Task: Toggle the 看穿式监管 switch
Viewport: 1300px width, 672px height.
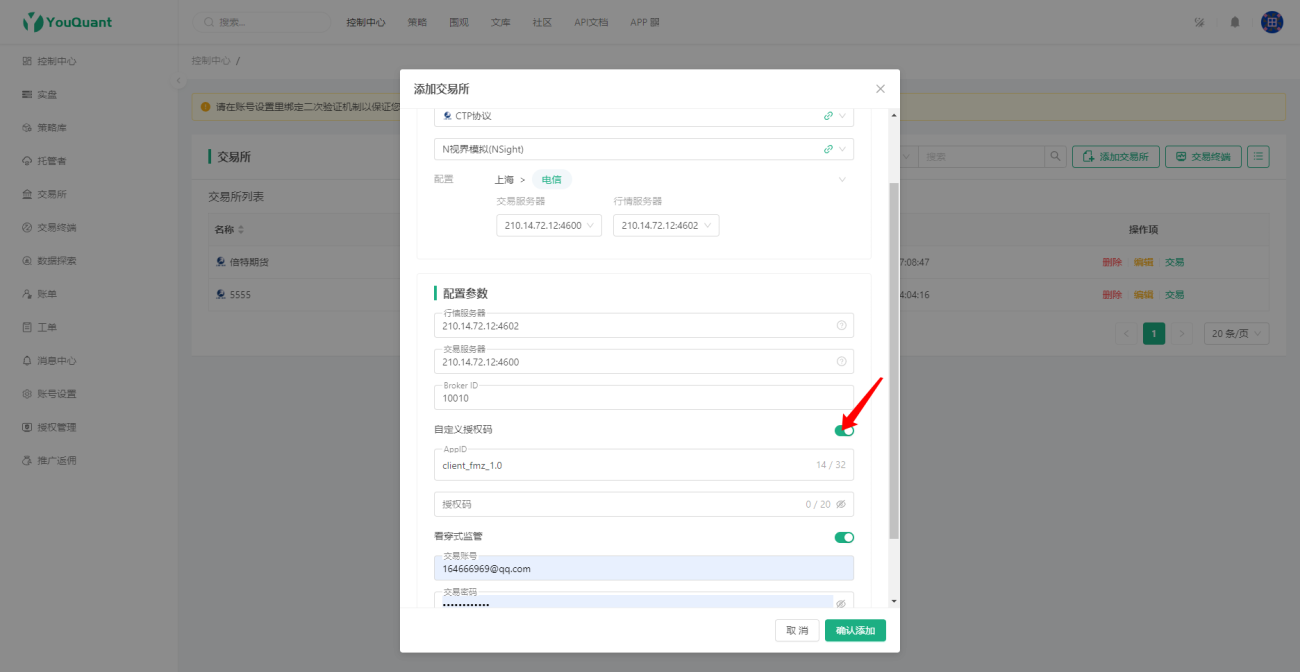Action: pyautogui.click(x=844, y=537)
